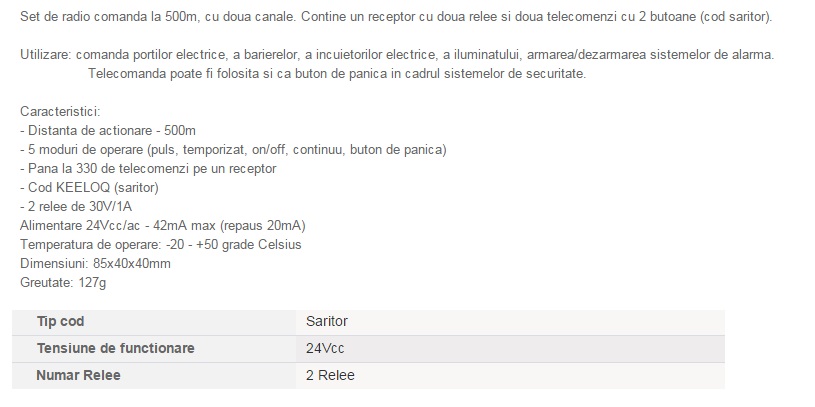Click the 'Dimensiuni: 85x40x40mm' line
The image size is (815, 407).
tap(95, 264)
